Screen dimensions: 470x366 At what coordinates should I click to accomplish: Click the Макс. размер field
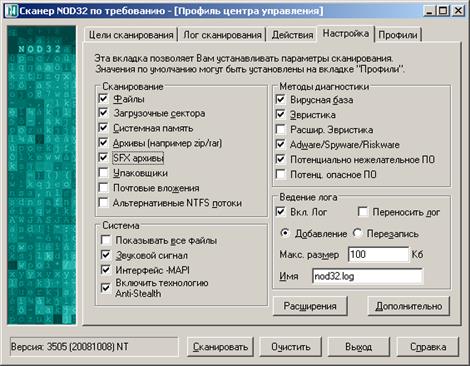[x=378, y=255]
